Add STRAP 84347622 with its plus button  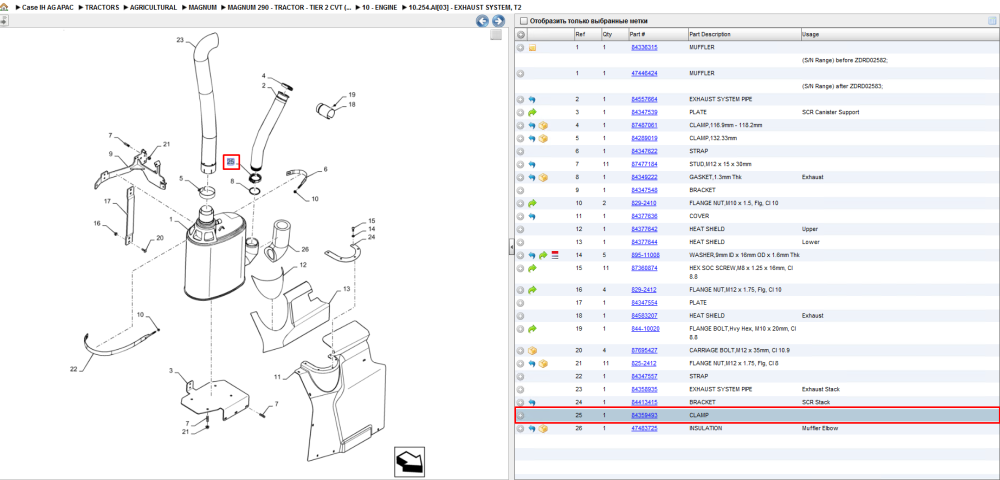click(520, 151)
